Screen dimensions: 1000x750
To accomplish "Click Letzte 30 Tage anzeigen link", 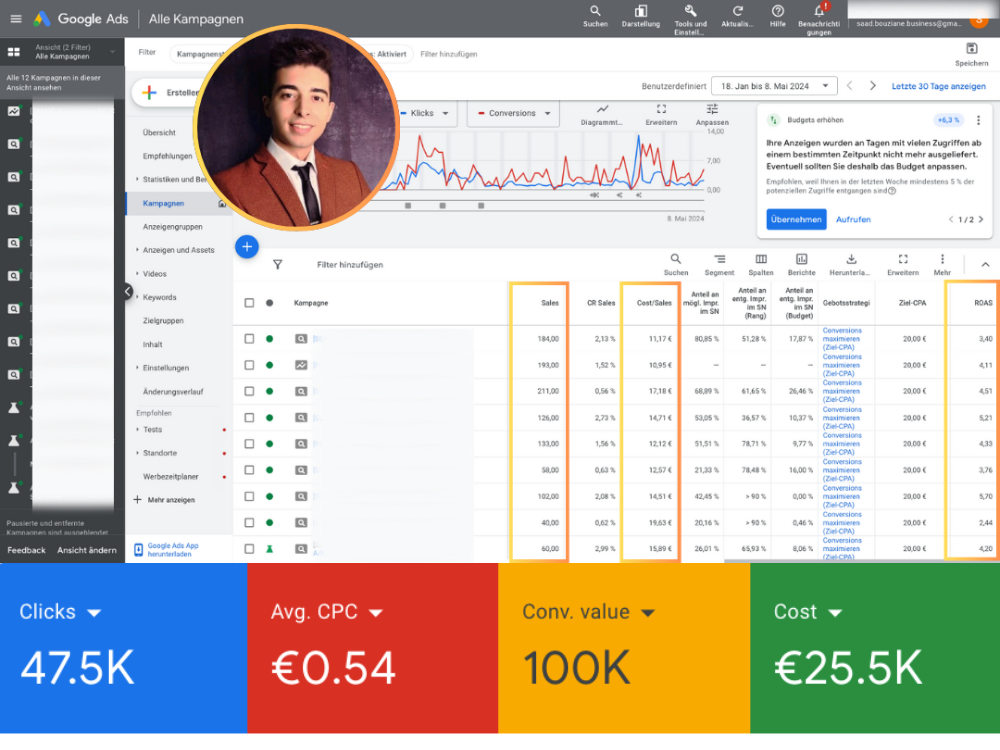I will click(x=938, y=86).
